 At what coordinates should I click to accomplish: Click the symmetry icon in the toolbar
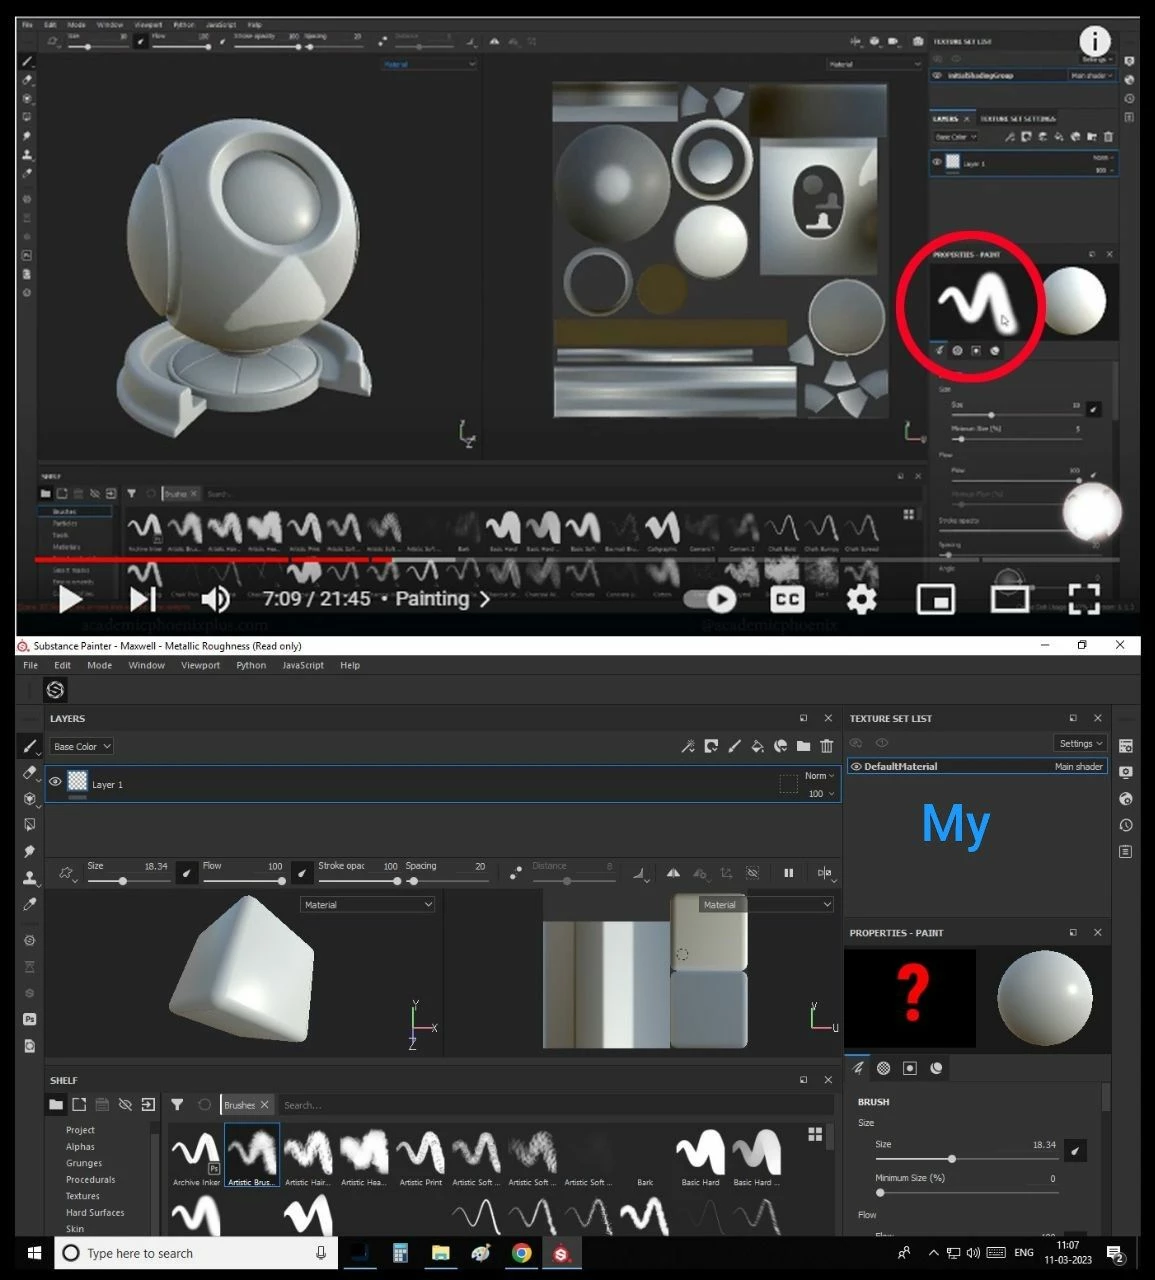coord(673,873)
